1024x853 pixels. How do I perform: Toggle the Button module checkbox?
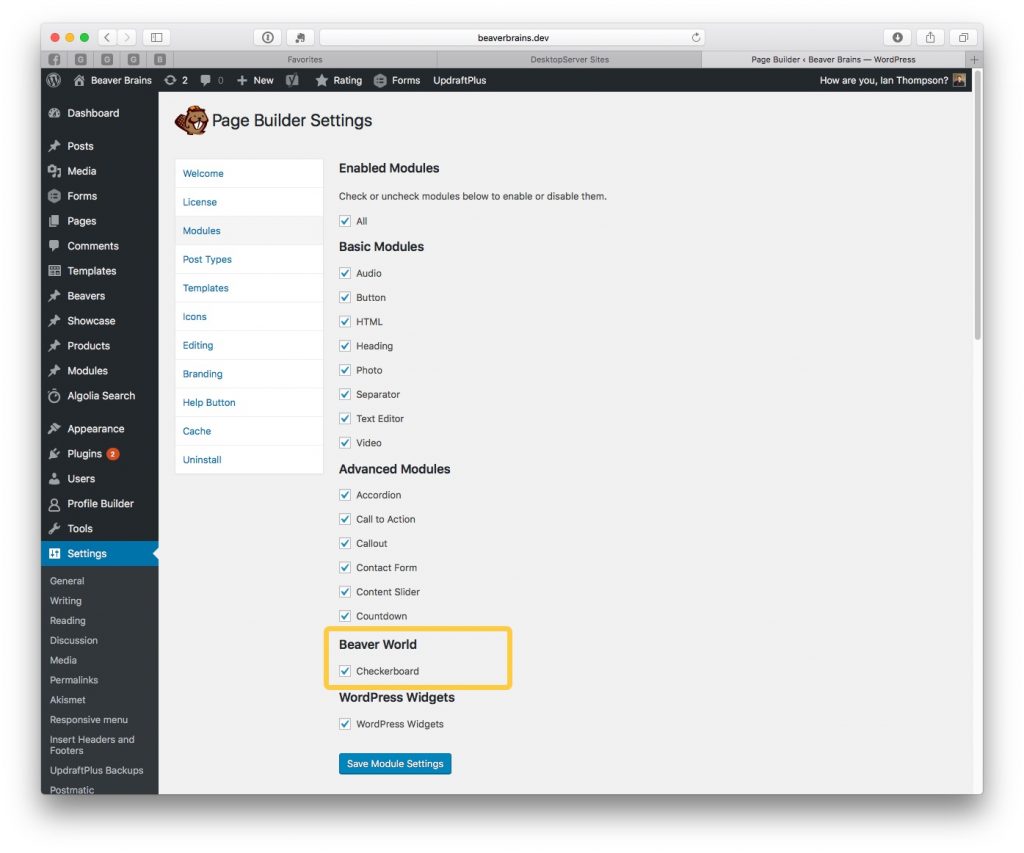345,297
